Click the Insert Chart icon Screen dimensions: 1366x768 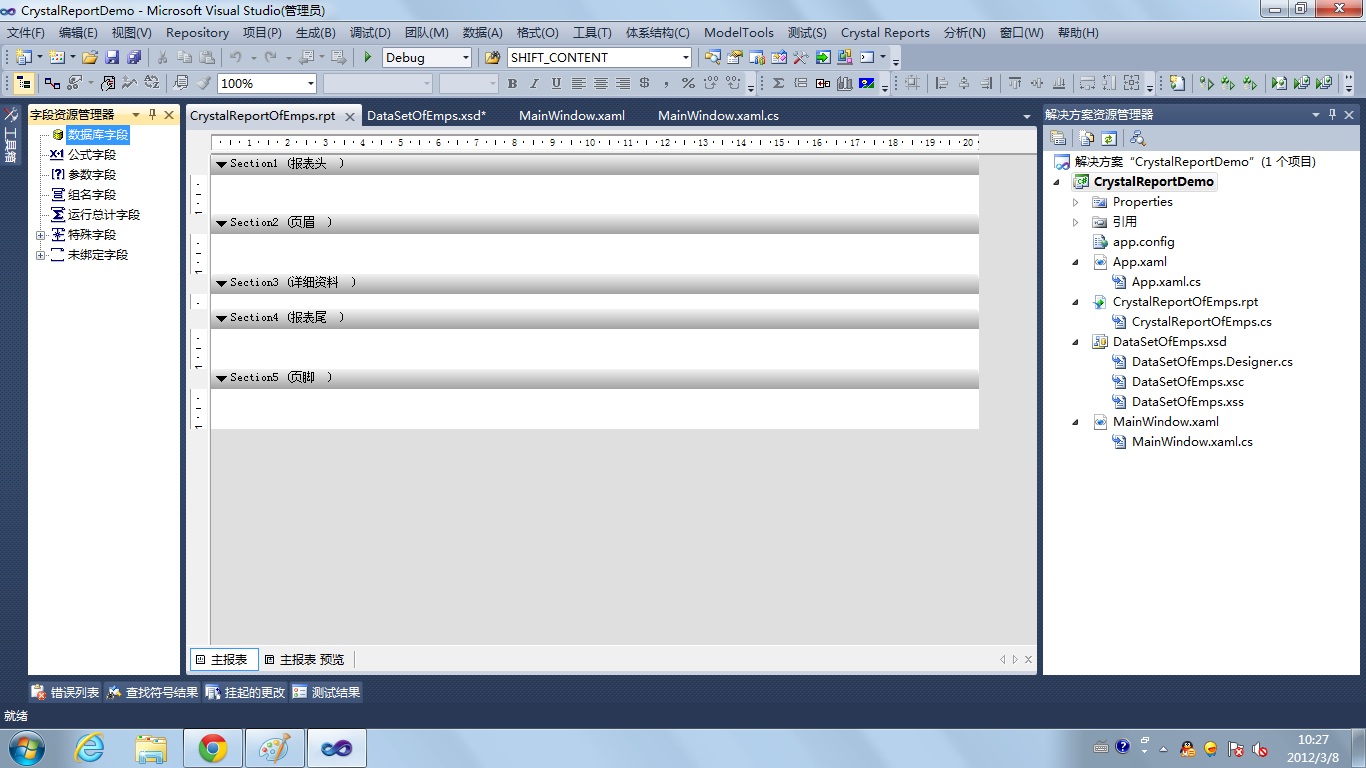click(844, 83)
